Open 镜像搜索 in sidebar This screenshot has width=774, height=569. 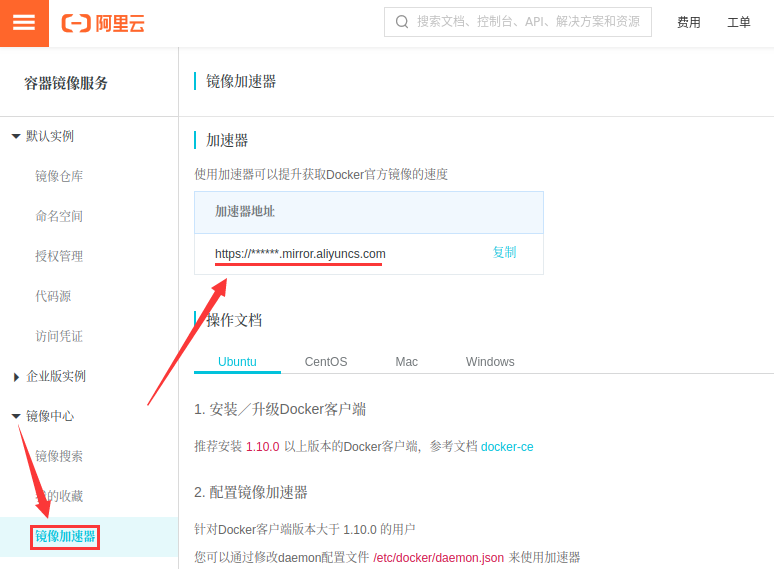tap(59, 455)
